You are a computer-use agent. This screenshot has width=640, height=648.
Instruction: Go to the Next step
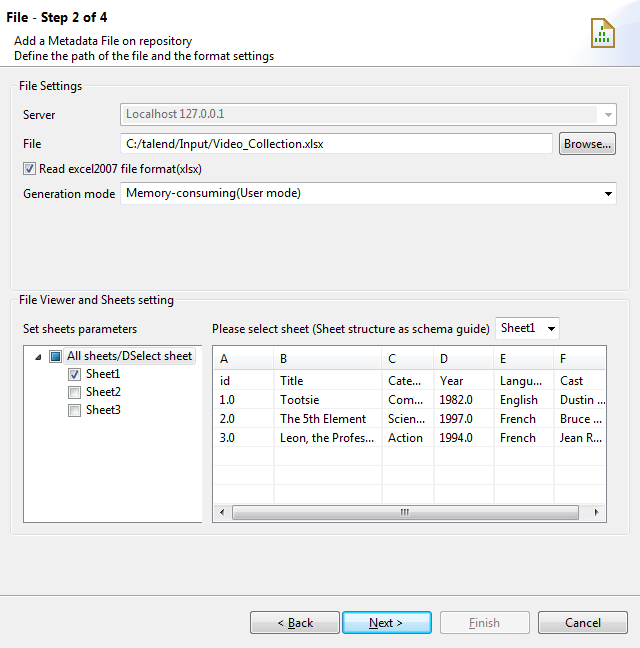click(x=386, y=623)
